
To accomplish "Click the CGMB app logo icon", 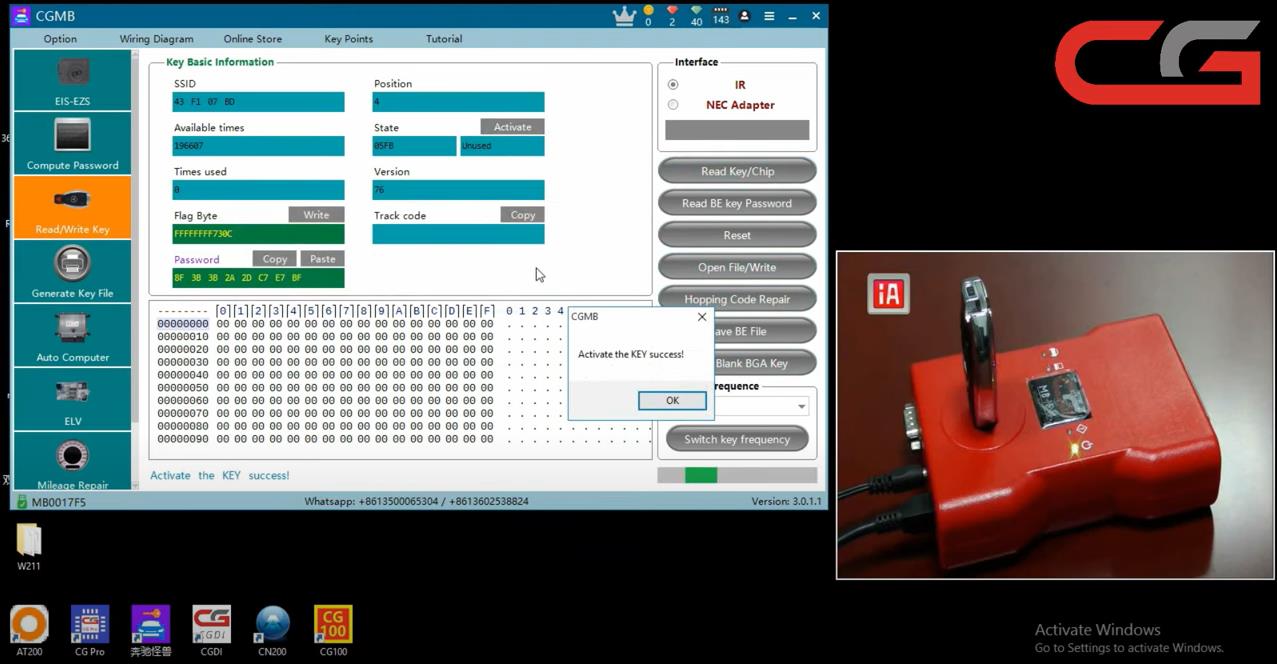I will [21, 15].
